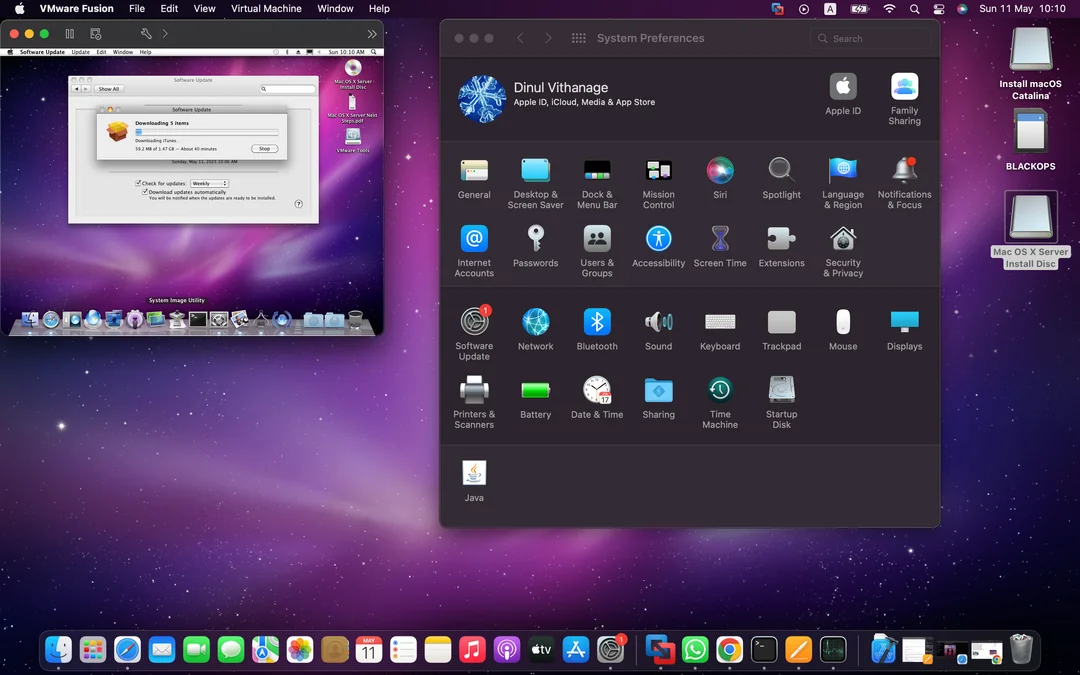
Task: Open Security & Privacy pane
Action: pyautogui.click(x=842, y=251)
